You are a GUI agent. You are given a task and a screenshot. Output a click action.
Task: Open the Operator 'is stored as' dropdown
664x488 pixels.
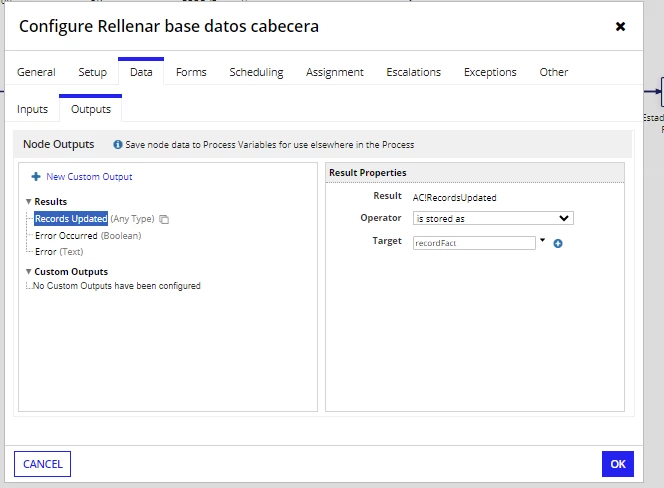click(x=493, y=218)
